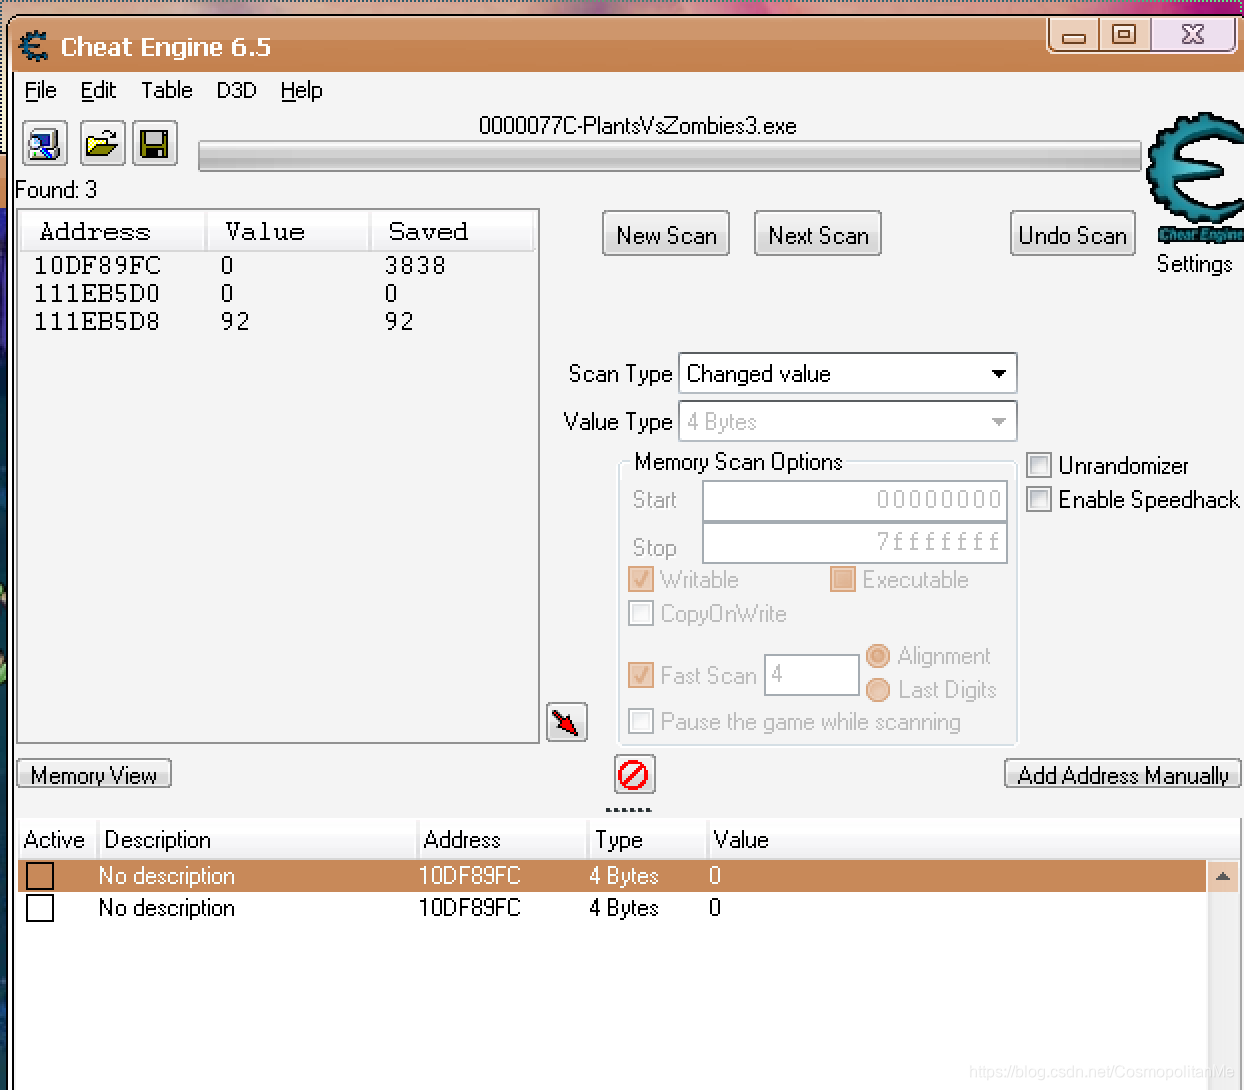Click the Cheat Engine logo above Settings
Screen dimensions: 1244x1090
1195,177
